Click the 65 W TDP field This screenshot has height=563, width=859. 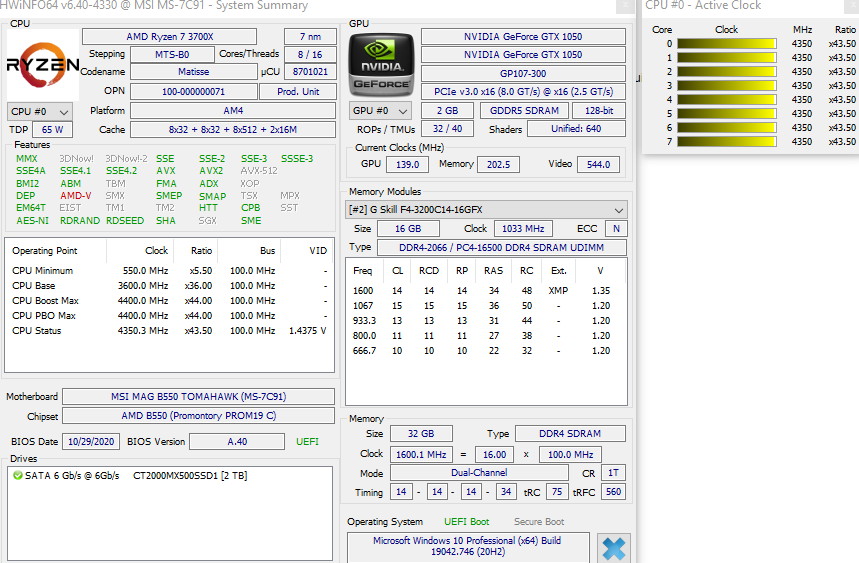point(53,130)
